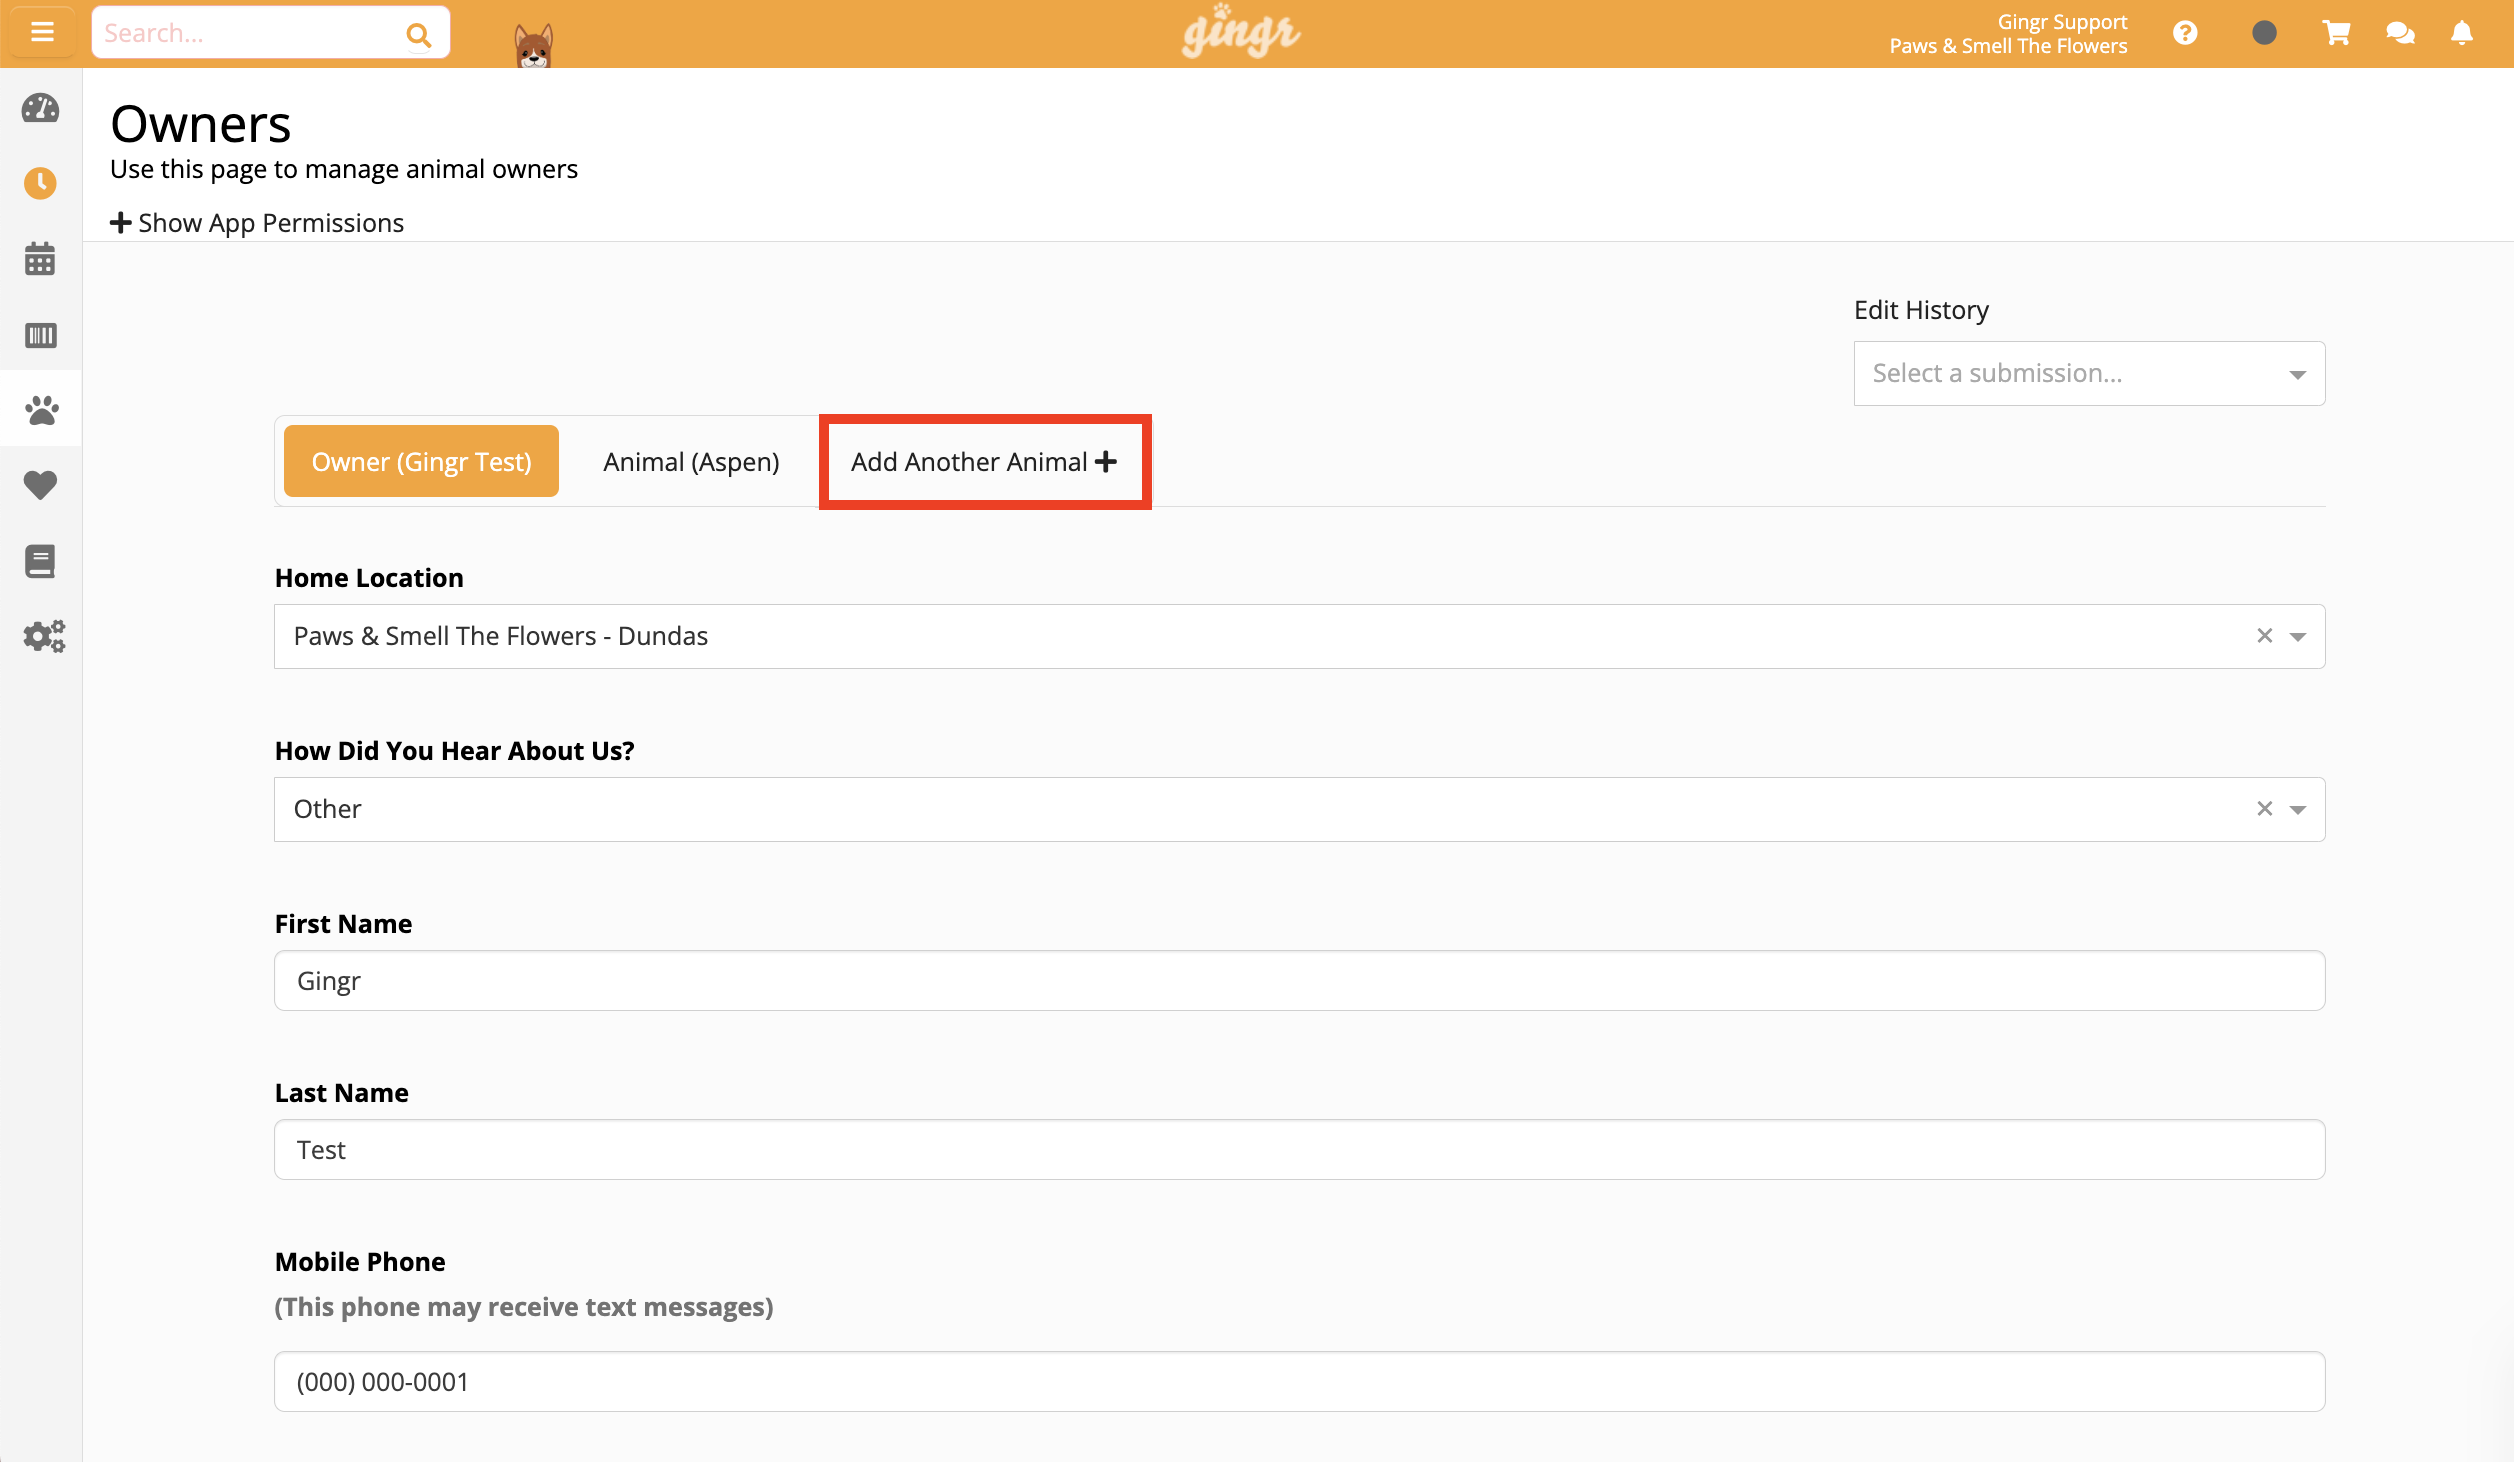Focus the Last Name field
The height and width of the screenshot is (1462, 2514).
(x=1300, y=1149)
